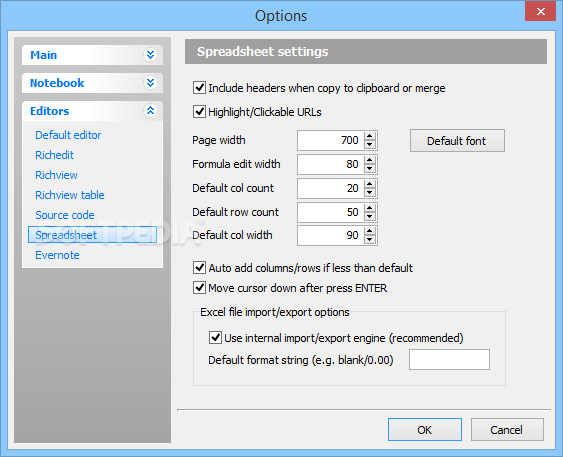Open Evernote settings page
The height and width of the screenshot is (457, 563).
click(57, 255)
